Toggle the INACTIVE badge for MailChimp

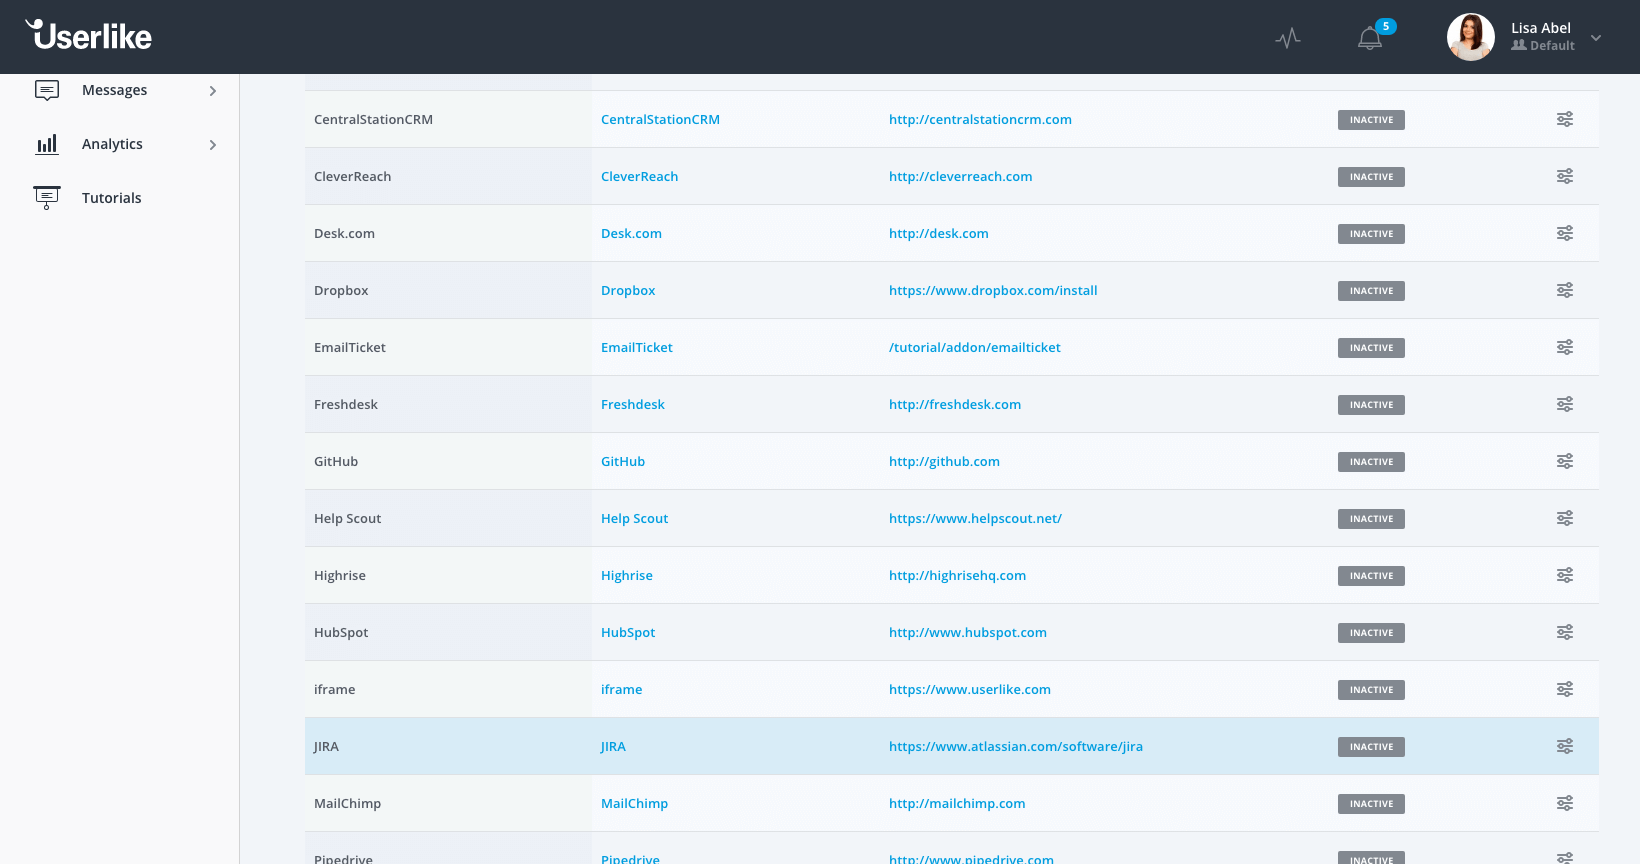[x=1371, y=804]
